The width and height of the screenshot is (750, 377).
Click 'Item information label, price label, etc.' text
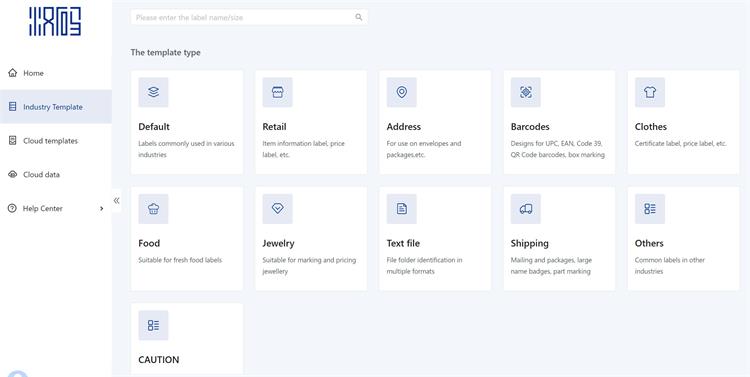[x=304, y=149]
